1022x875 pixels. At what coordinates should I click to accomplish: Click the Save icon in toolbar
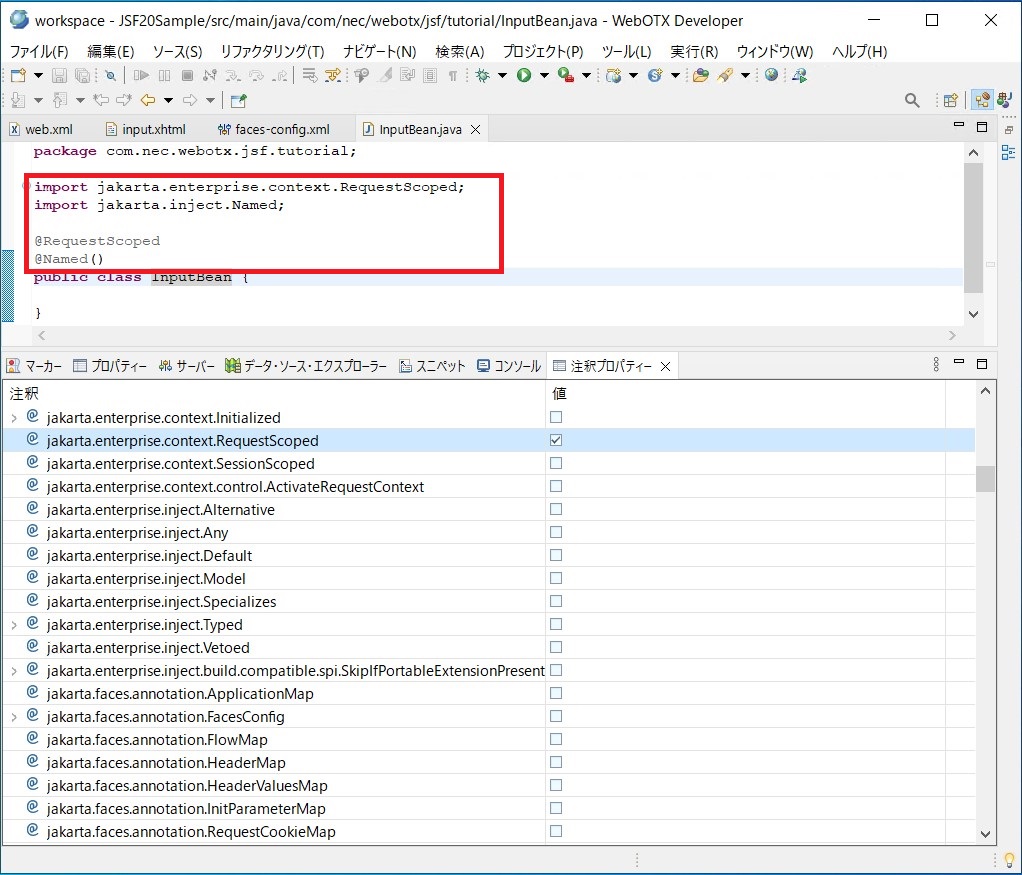[x=59, y=76]
